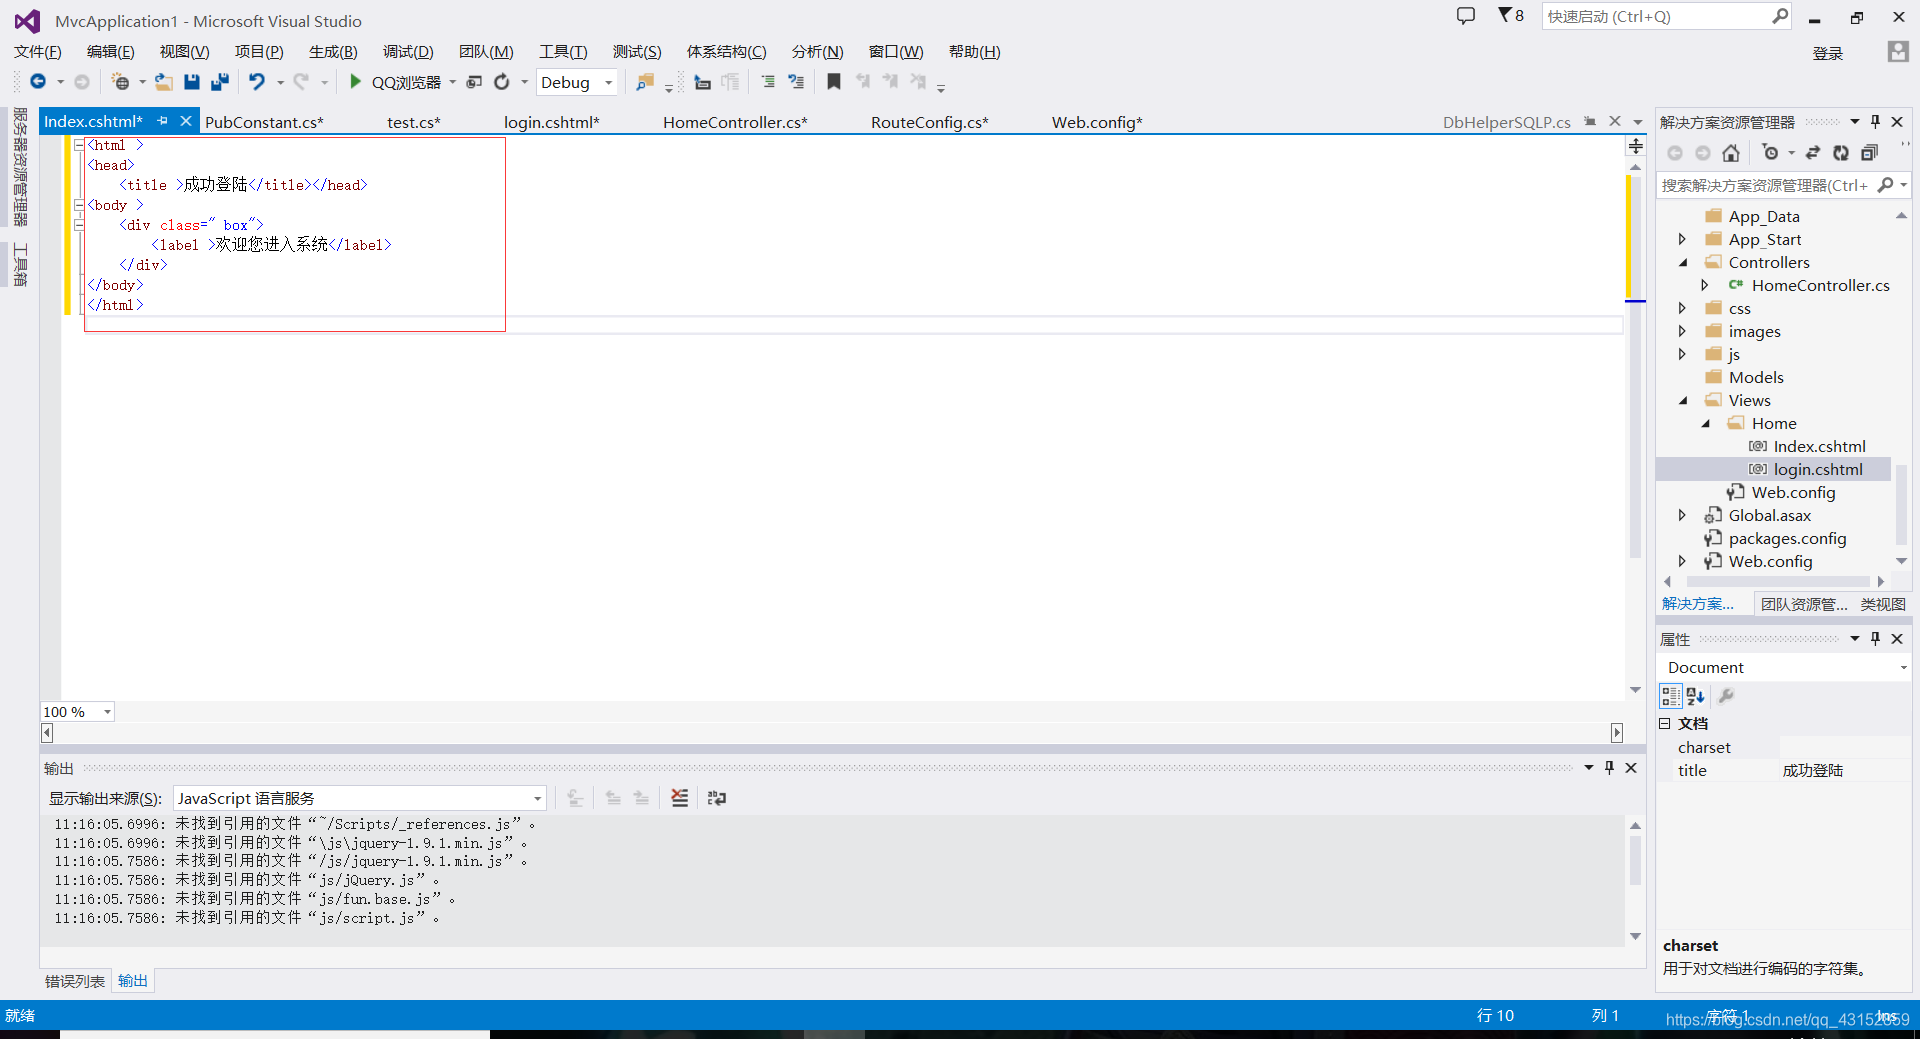Click the Refresh browser icon in toolbar
The image size is (1920, 1039).
502,82
